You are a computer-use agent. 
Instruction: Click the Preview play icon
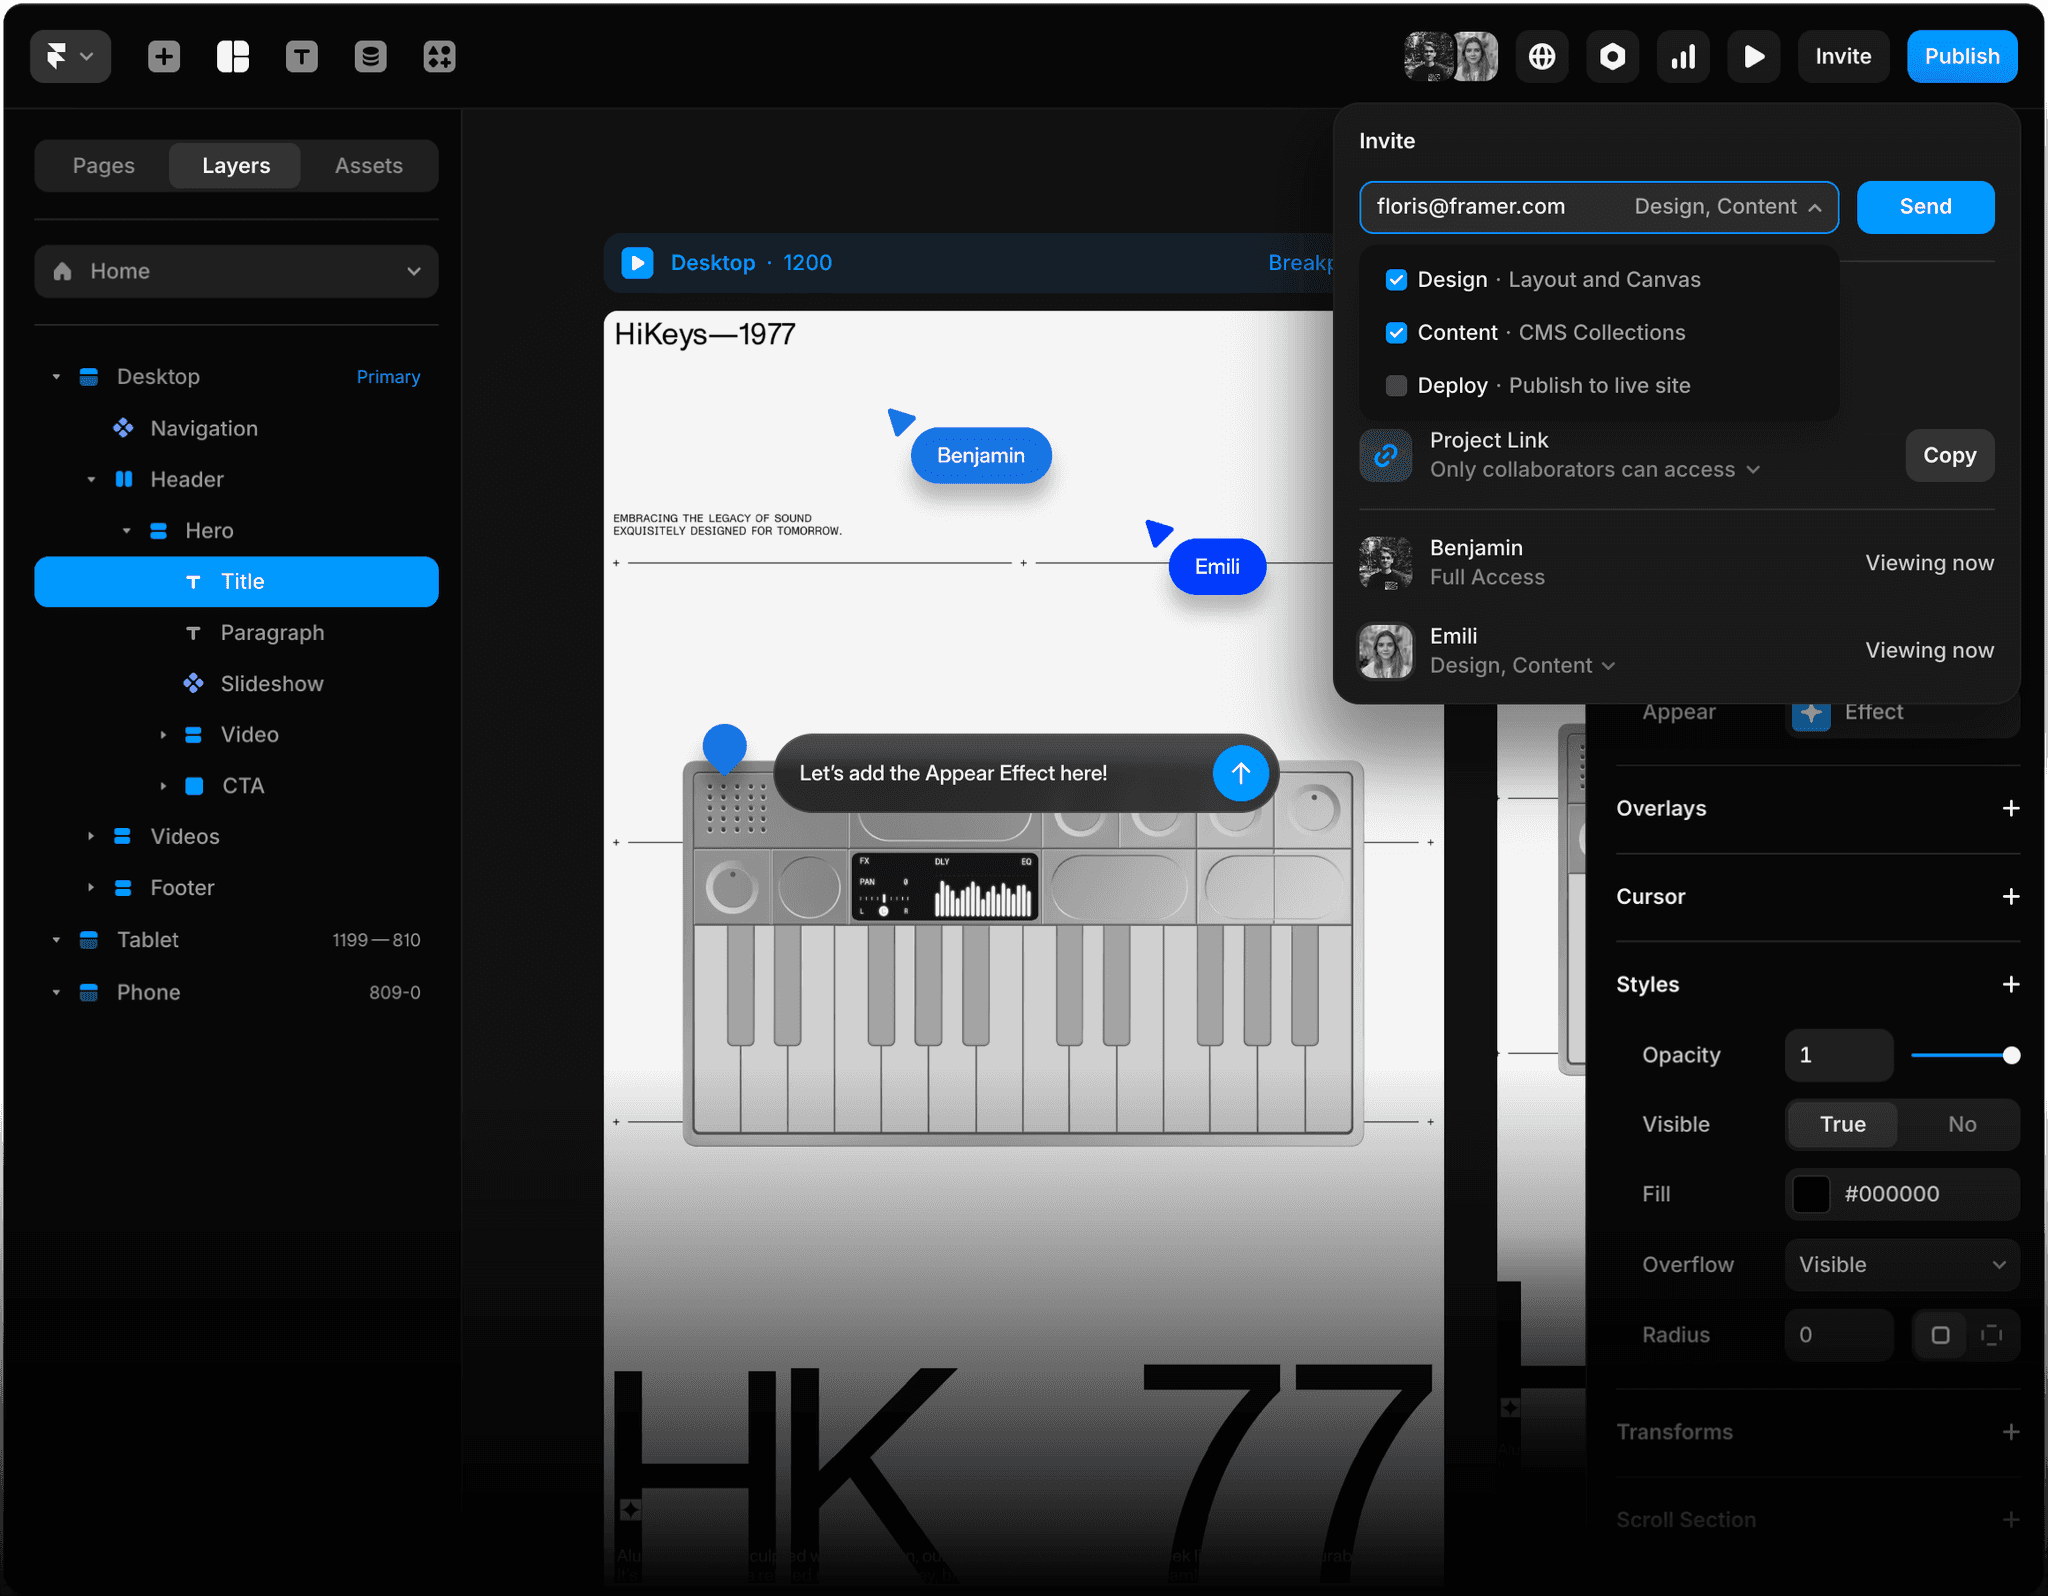(x=1753, y=57)
